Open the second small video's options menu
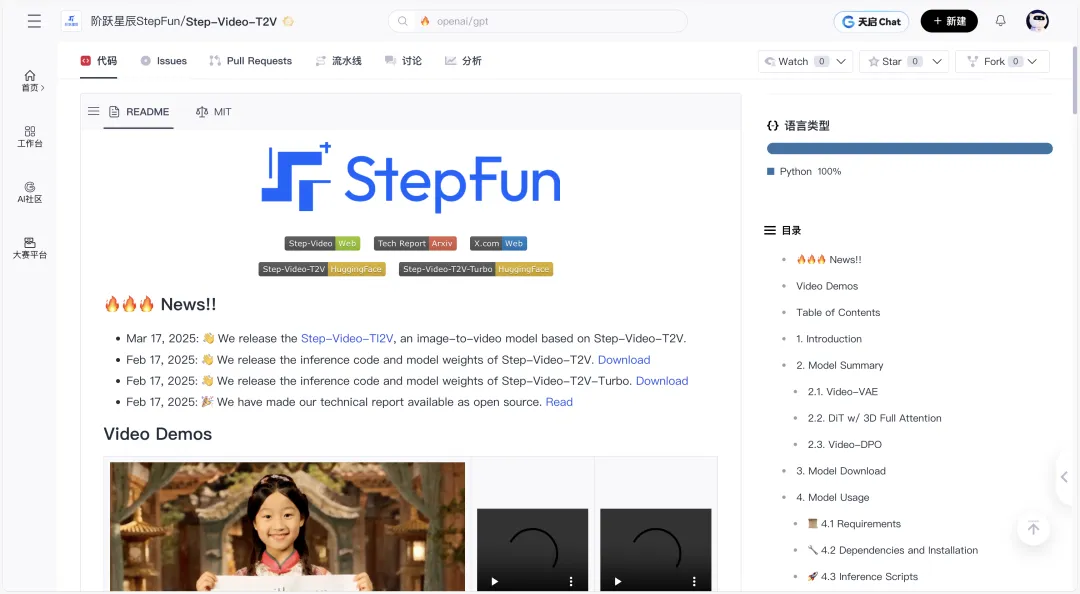Image resolution: width=1080 pixels, height=594 pixels. [694, 581]
